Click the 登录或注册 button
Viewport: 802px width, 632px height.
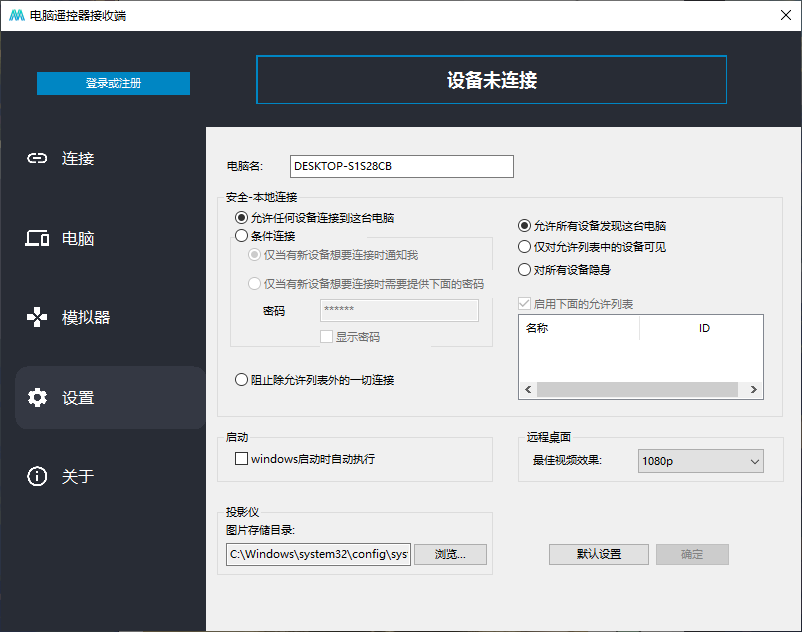point(113,83)
